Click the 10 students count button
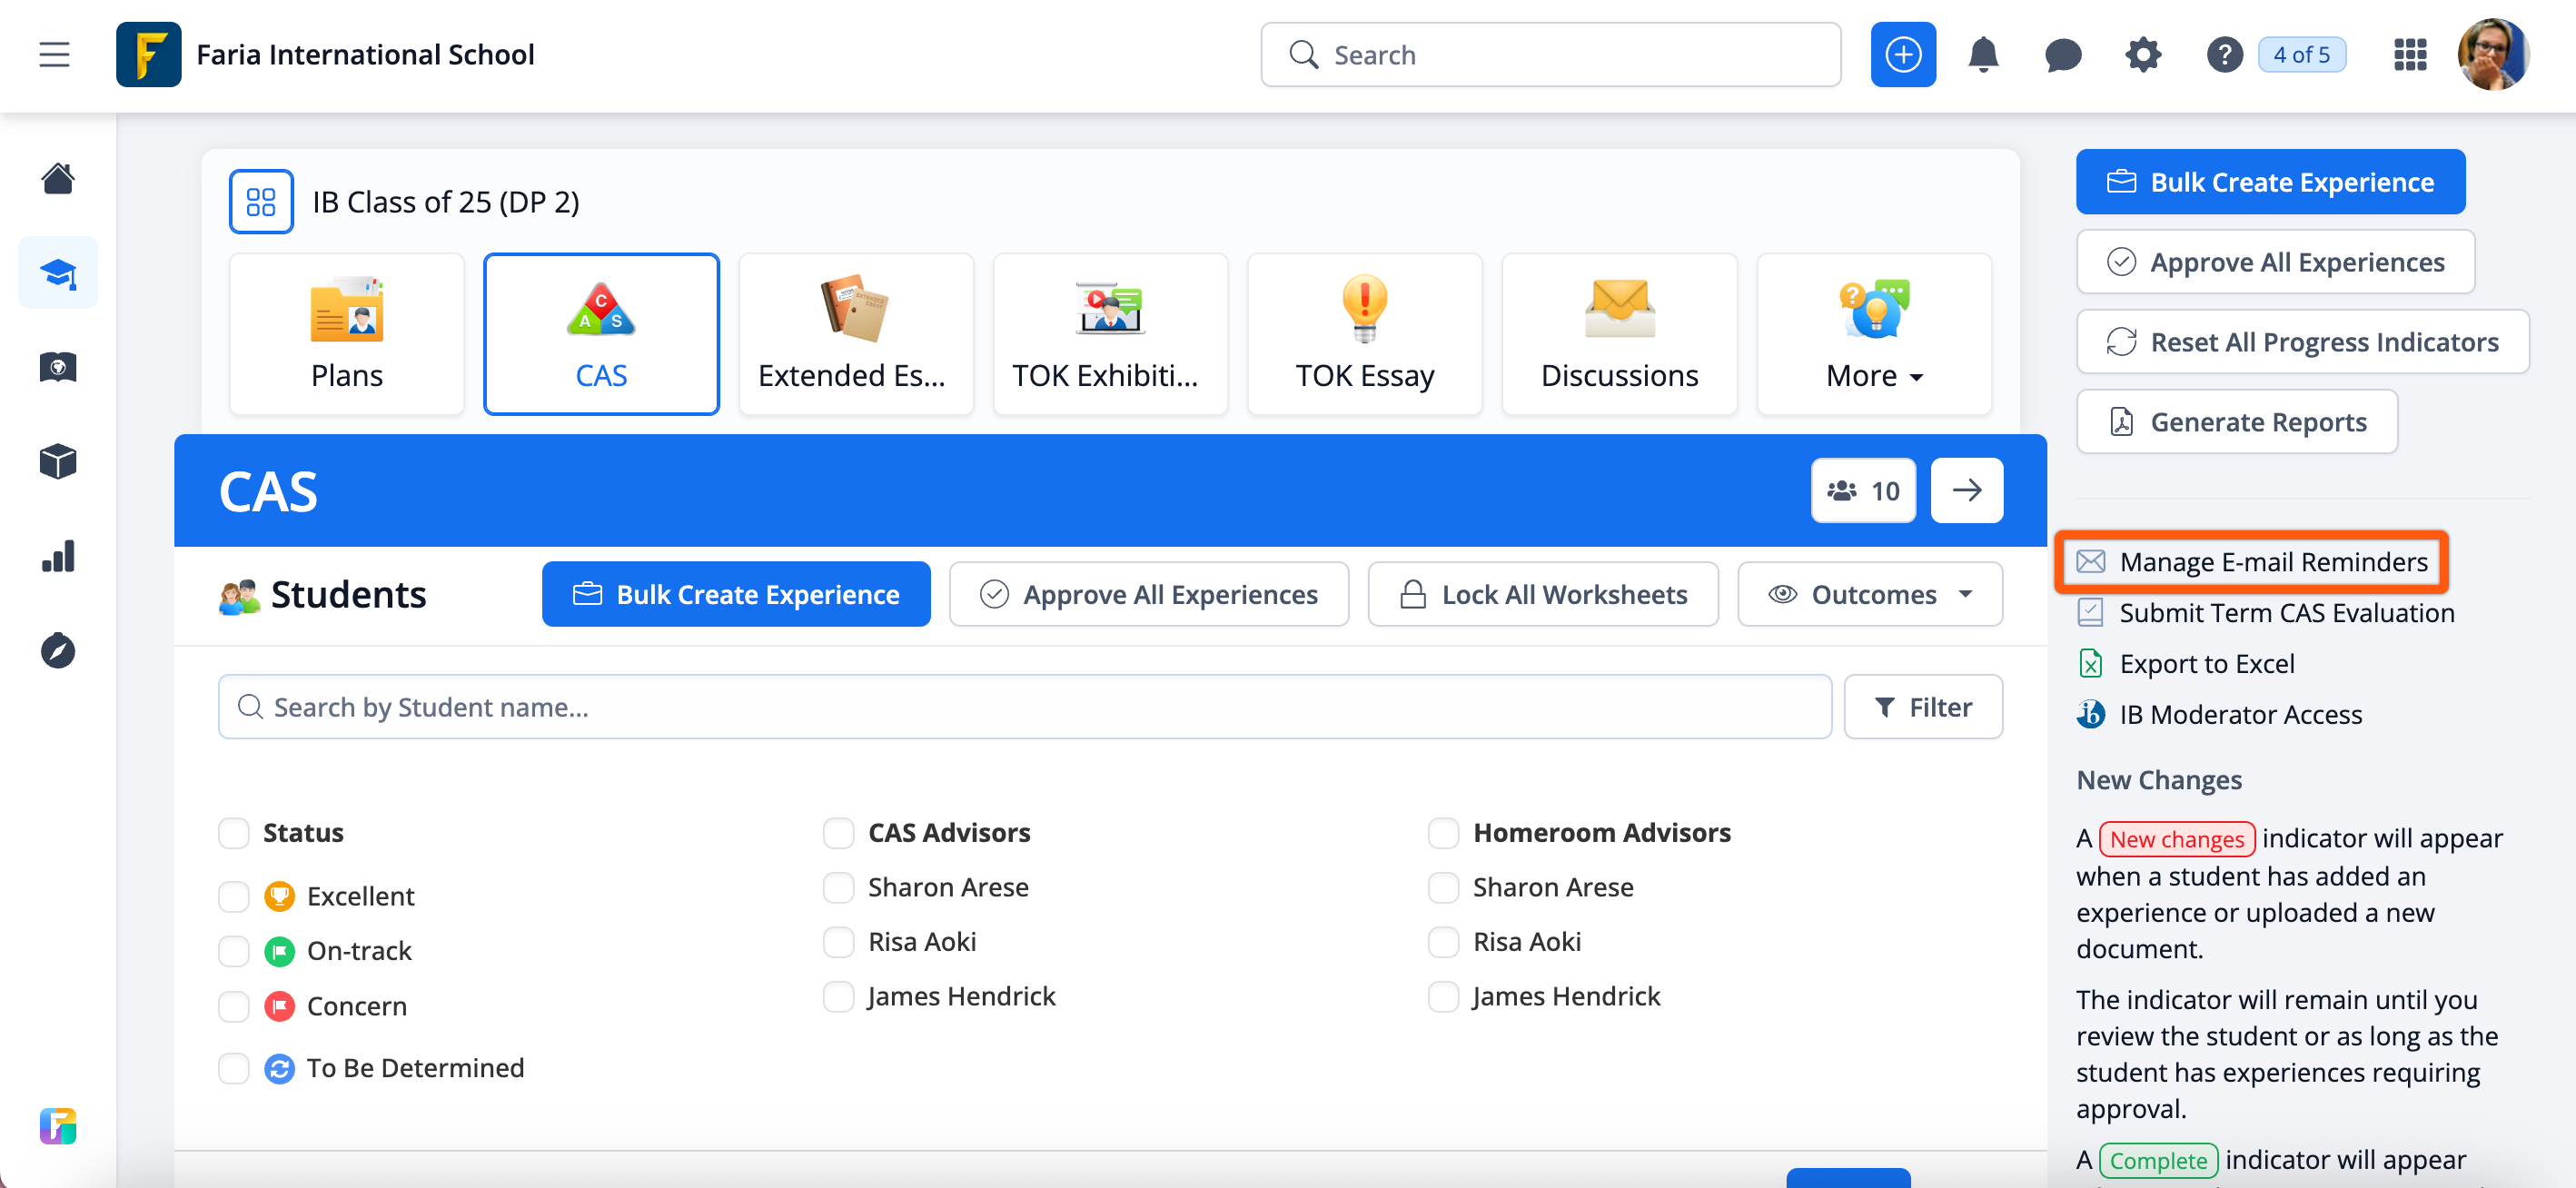This screenshot has width=2576, height=1188. (x=1863, y=490)
